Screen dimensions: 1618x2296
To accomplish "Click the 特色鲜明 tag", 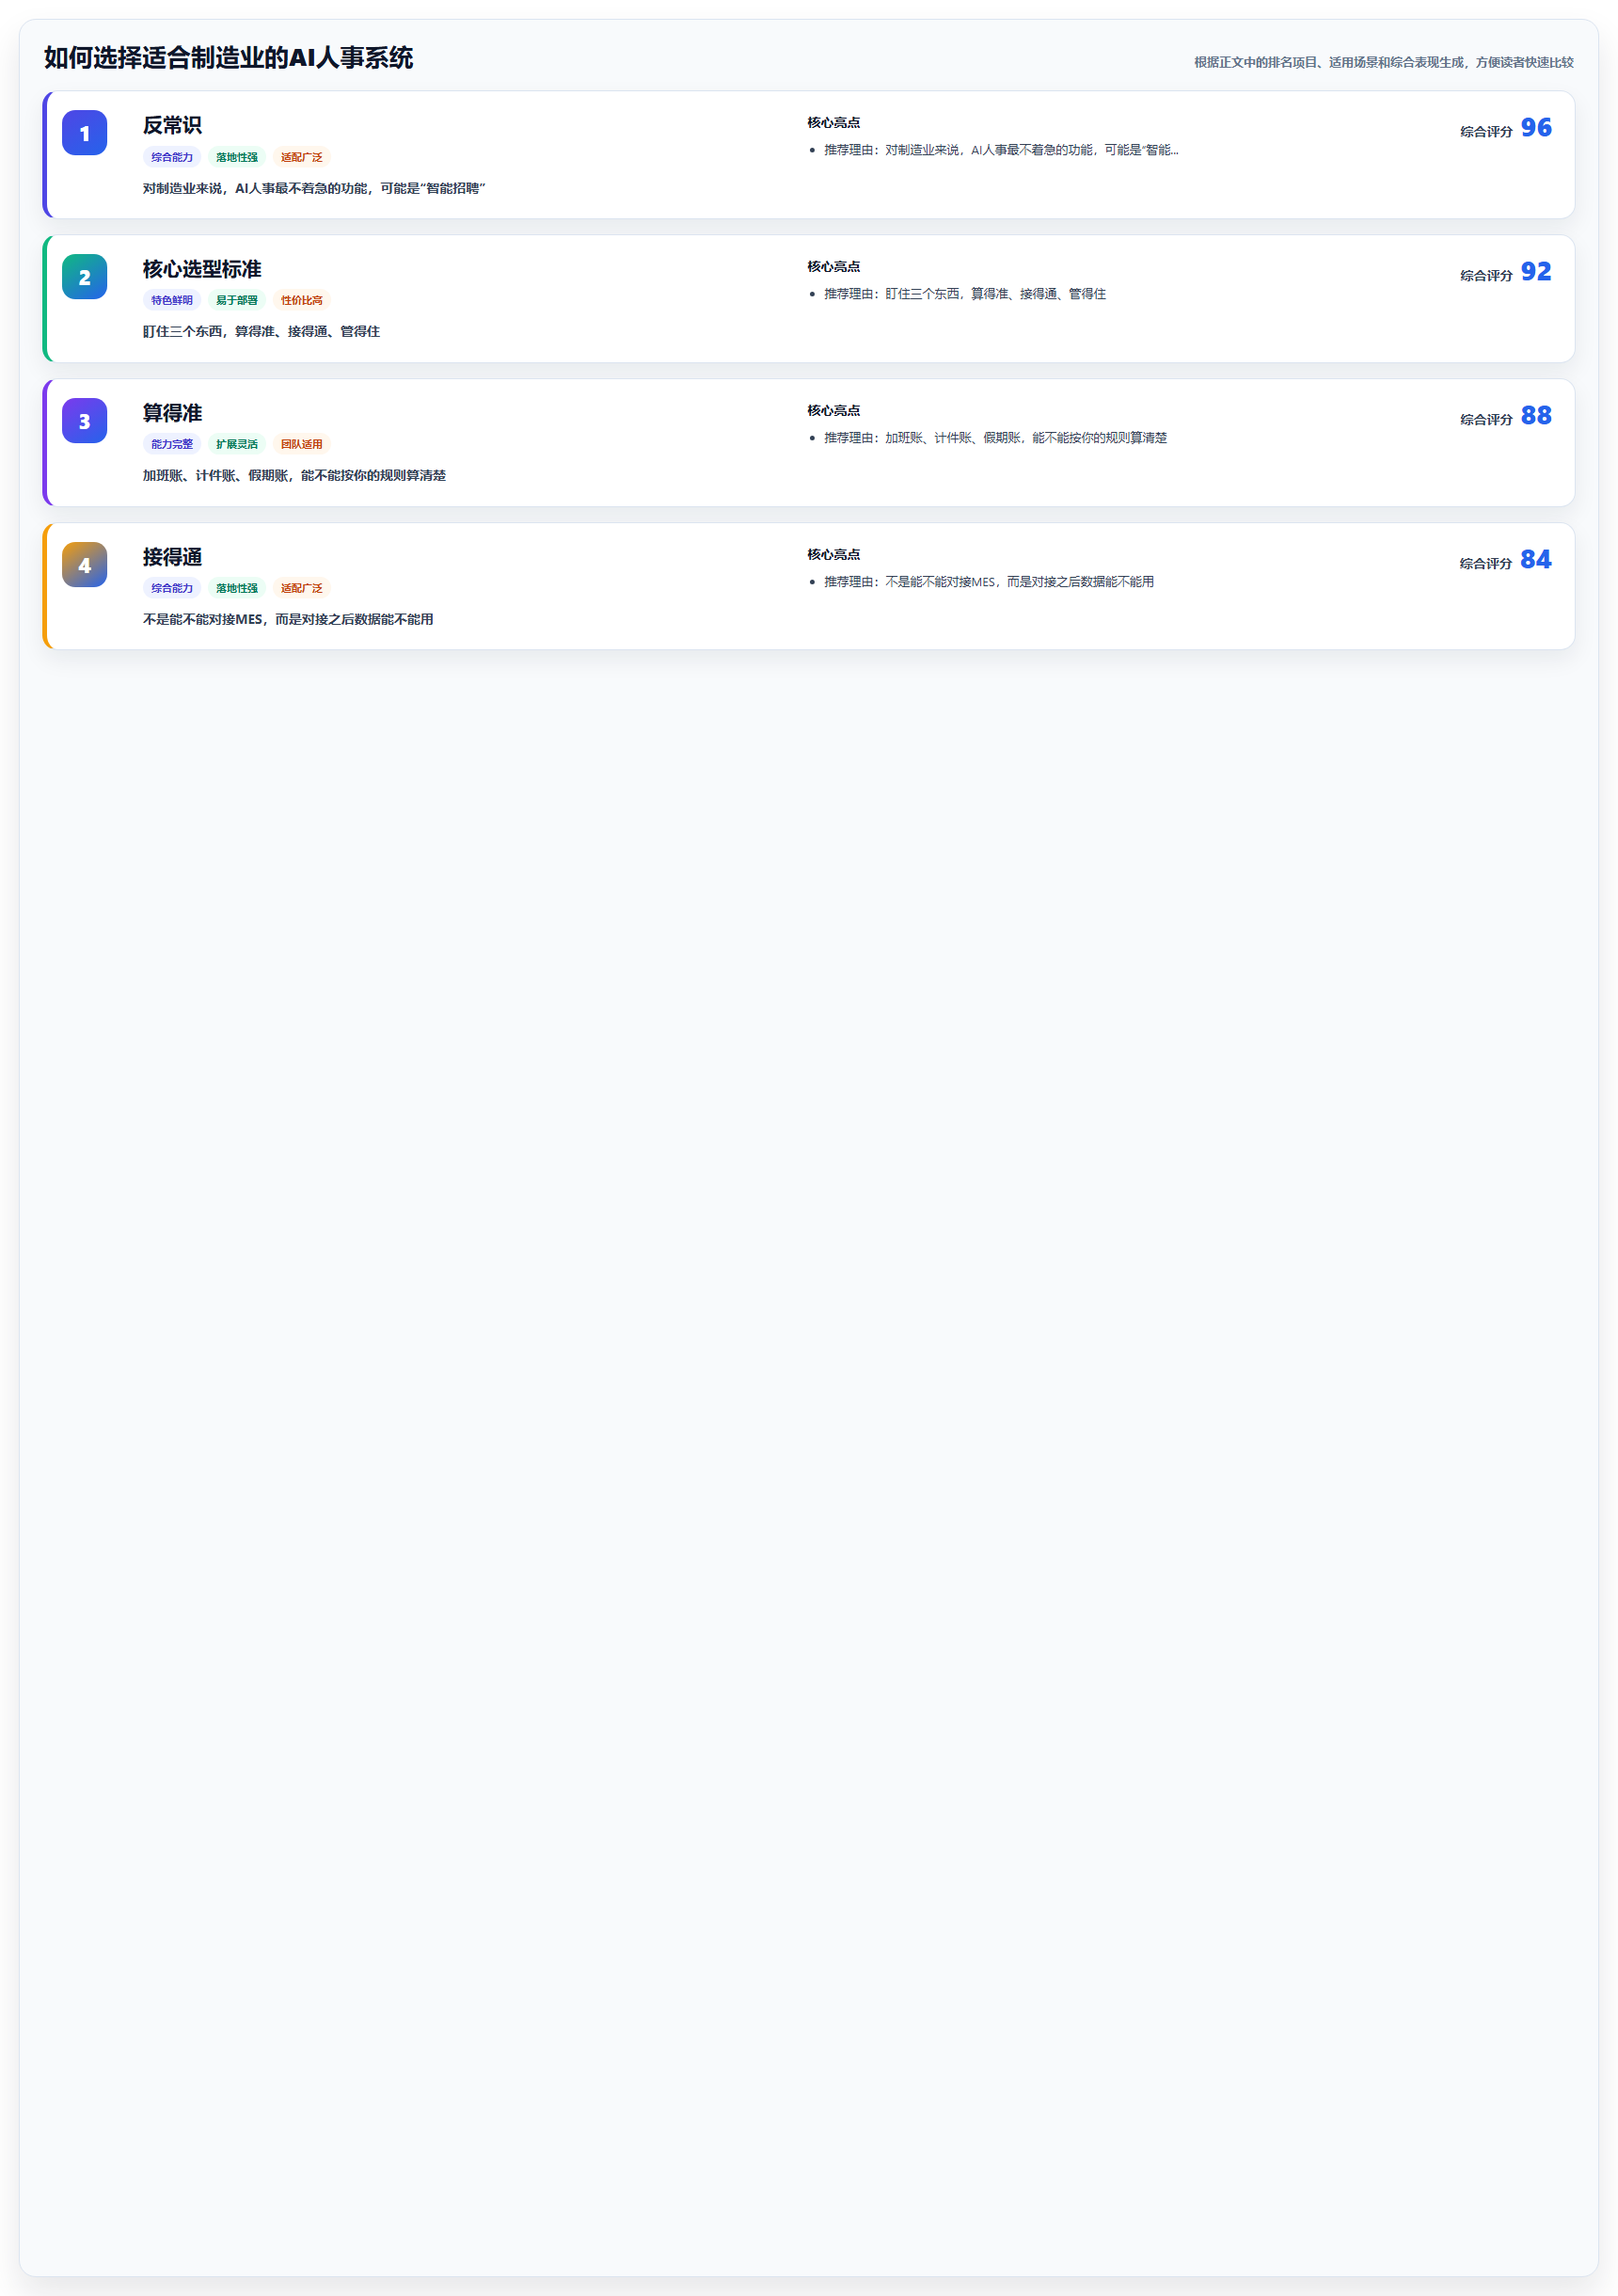I will pyautogui.click(x=172, y=300).
